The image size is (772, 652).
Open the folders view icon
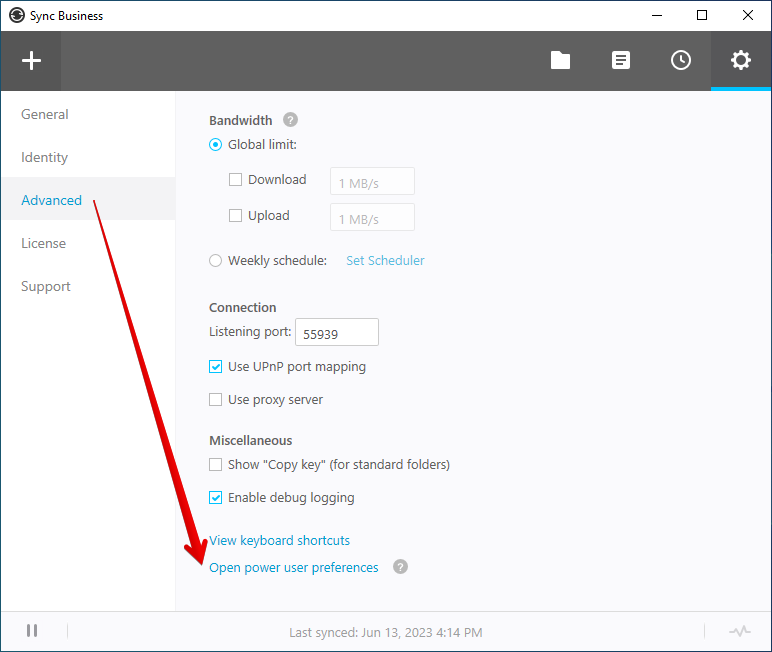coord(560,61)
